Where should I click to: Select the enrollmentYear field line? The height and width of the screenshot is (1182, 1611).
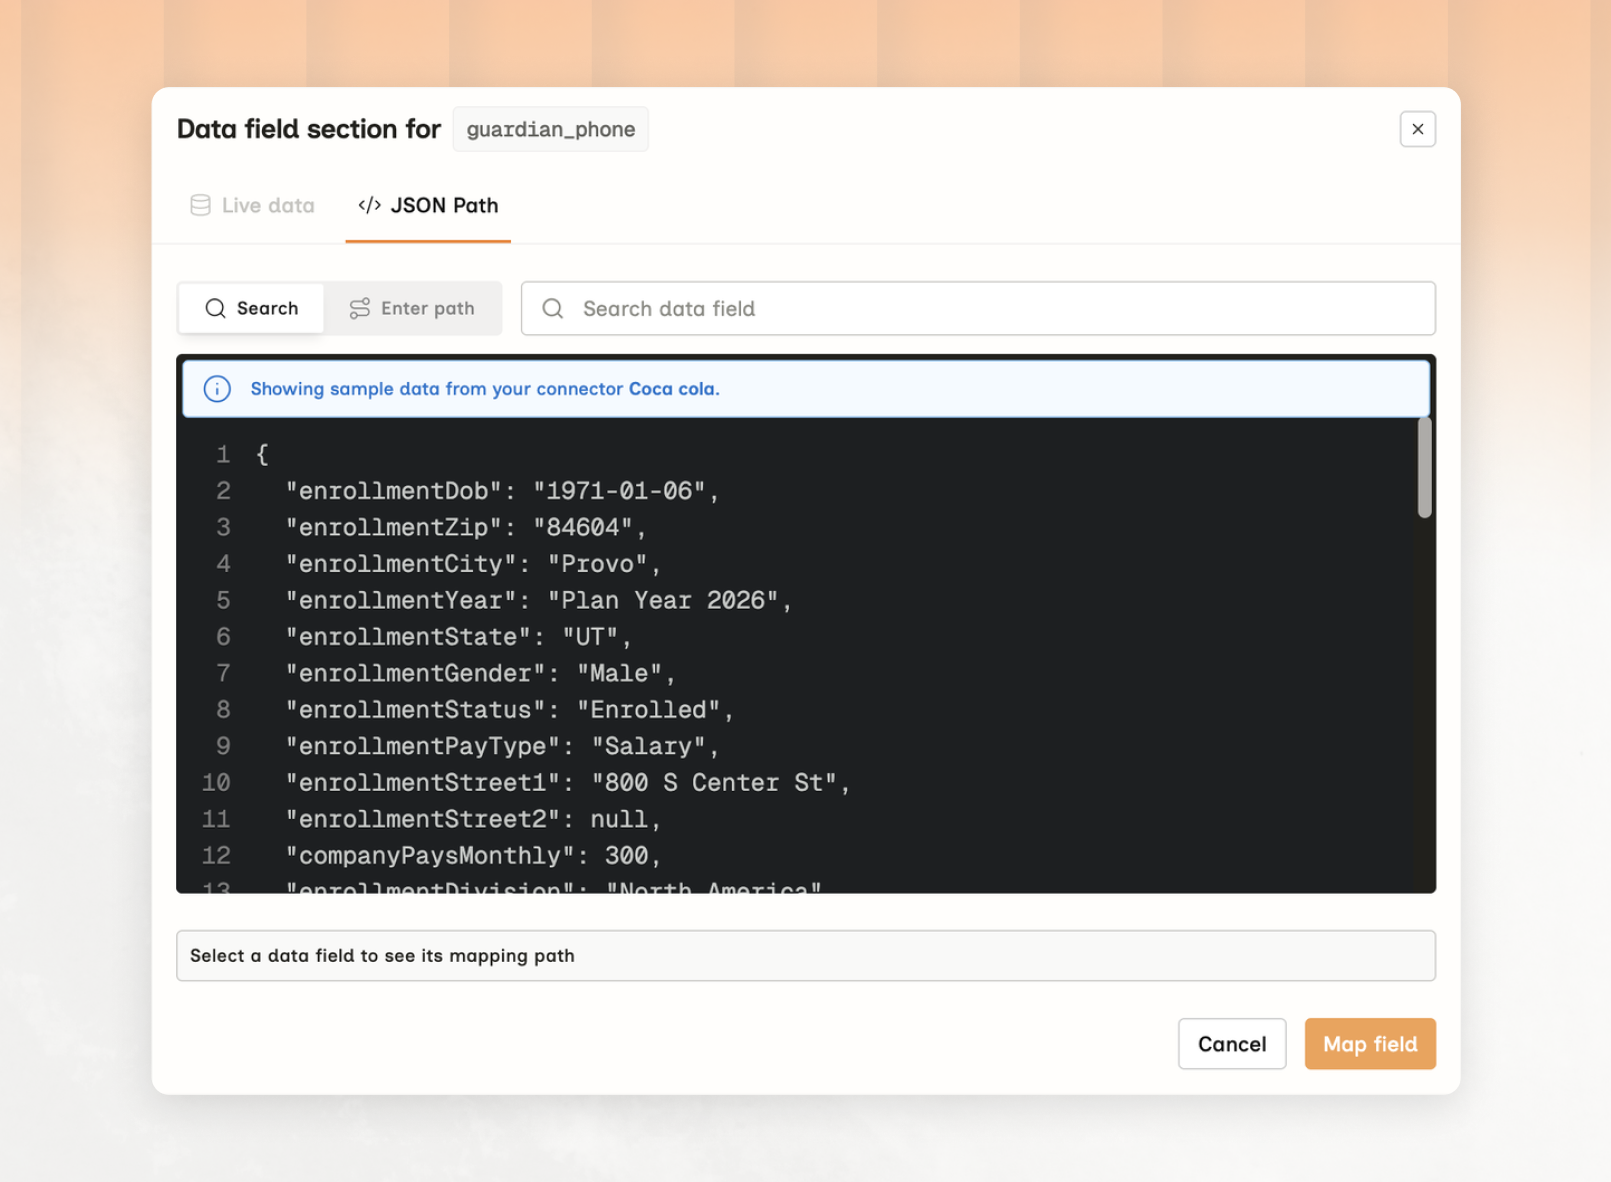539,600
